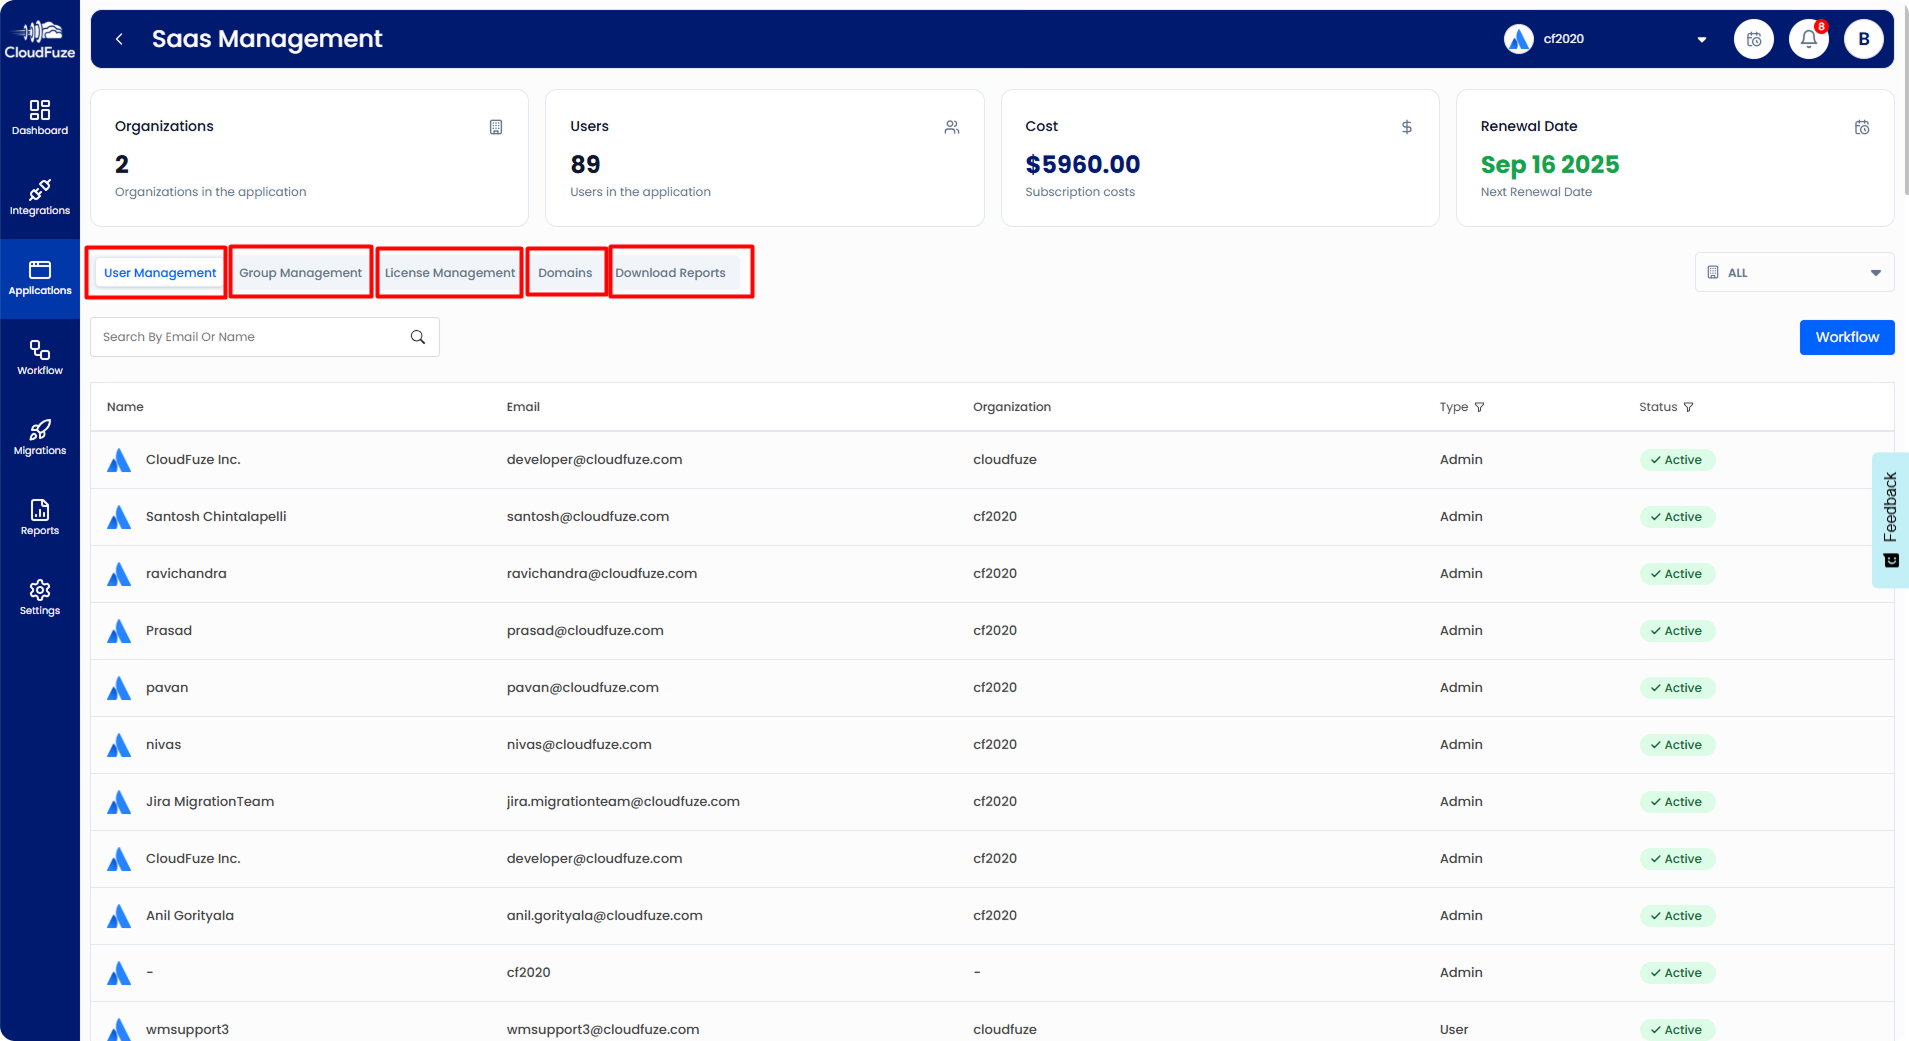Click santosh@cloudfuze.com email
Viewport: 1909px width, 1041px height.
pos(588,517)
